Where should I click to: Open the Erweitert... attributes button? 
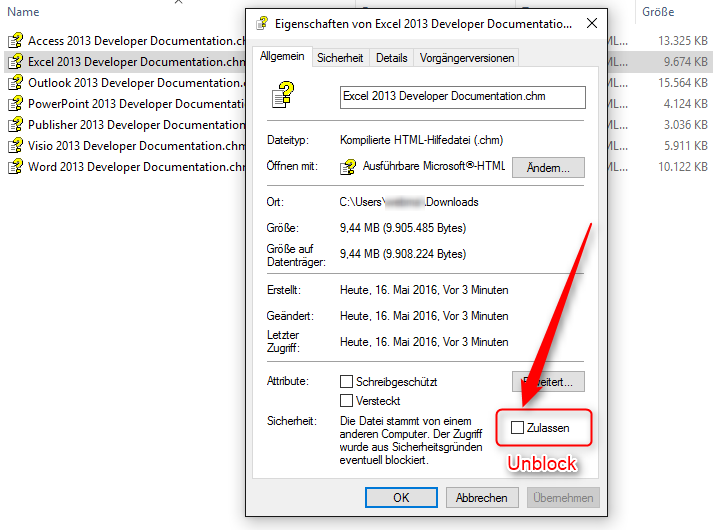tap(548, 382)
